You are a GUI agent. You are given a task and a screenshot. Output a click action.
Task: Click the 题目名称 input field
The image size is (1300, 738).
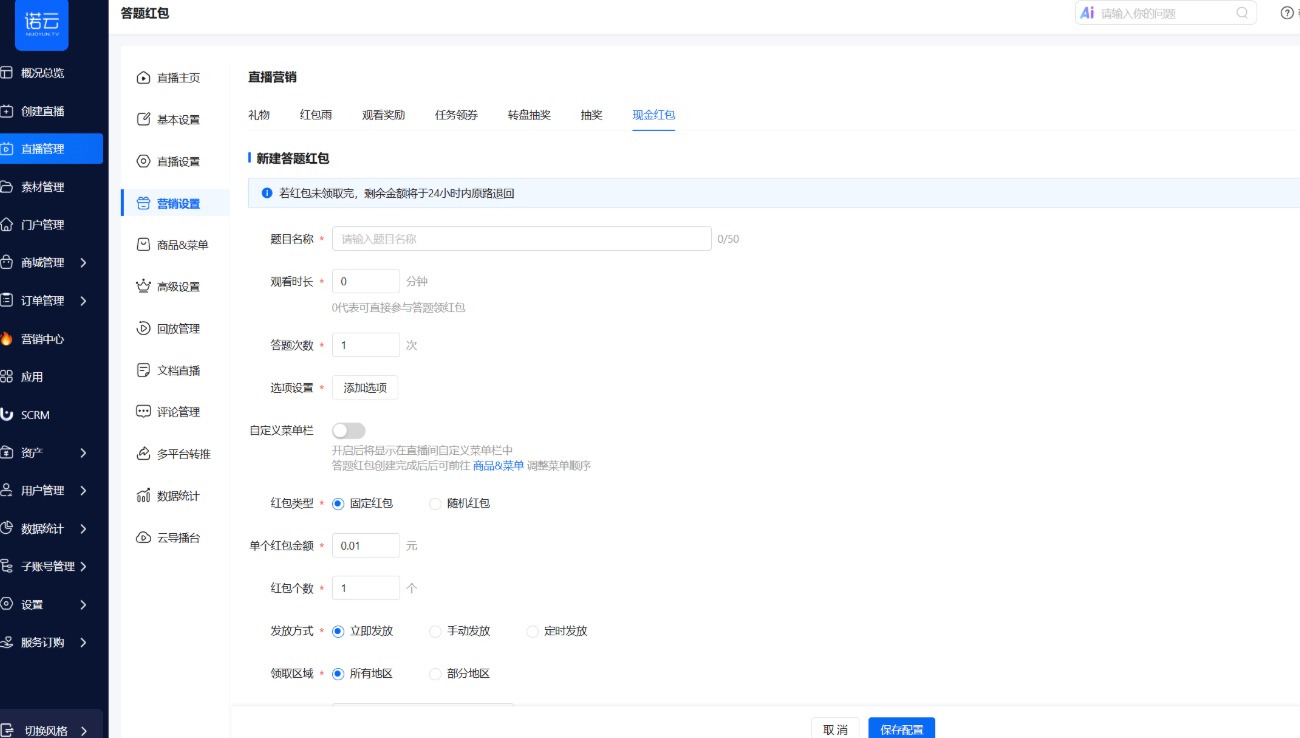[521, 239]
